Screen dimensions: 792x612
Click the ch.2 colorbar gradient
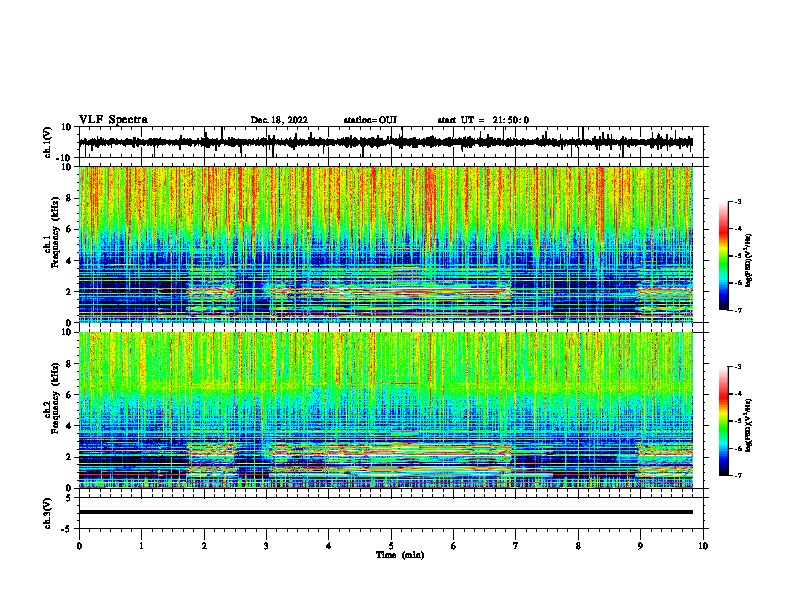tap(723, 421)
